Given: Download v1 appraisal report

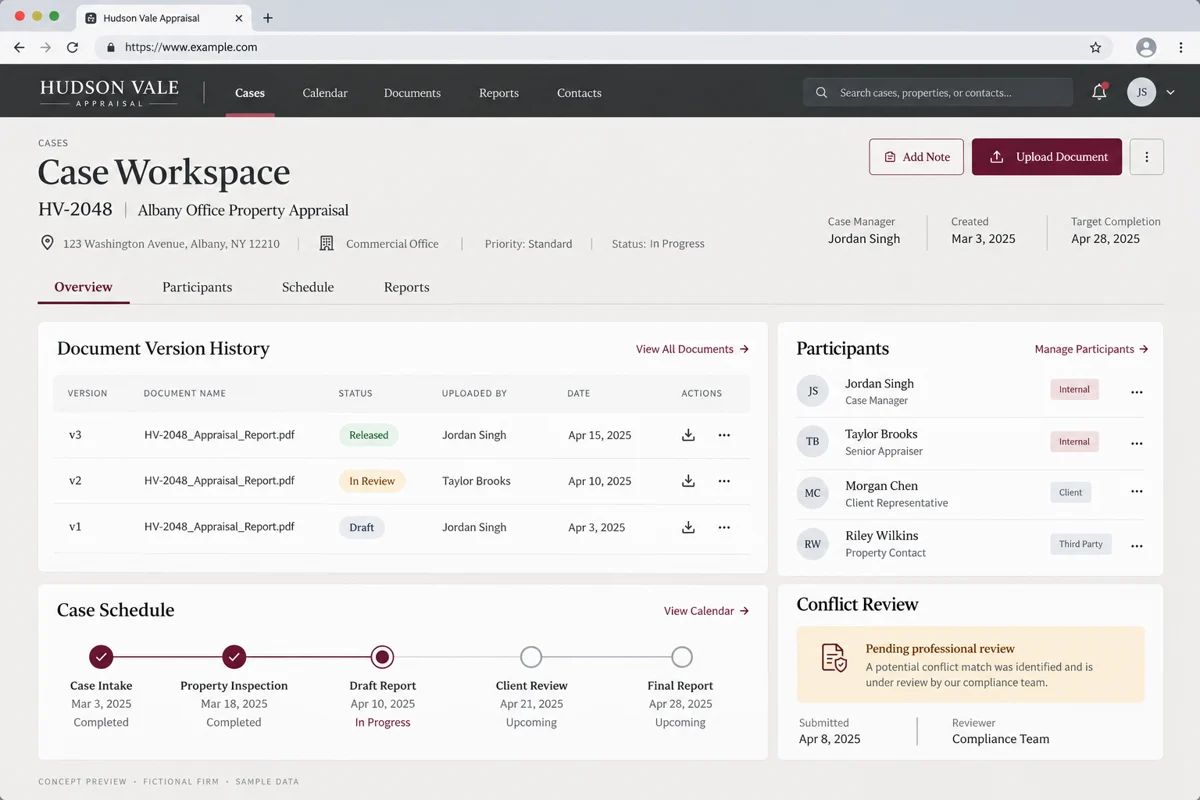Looking at the screenshot, I should point(688,527).
